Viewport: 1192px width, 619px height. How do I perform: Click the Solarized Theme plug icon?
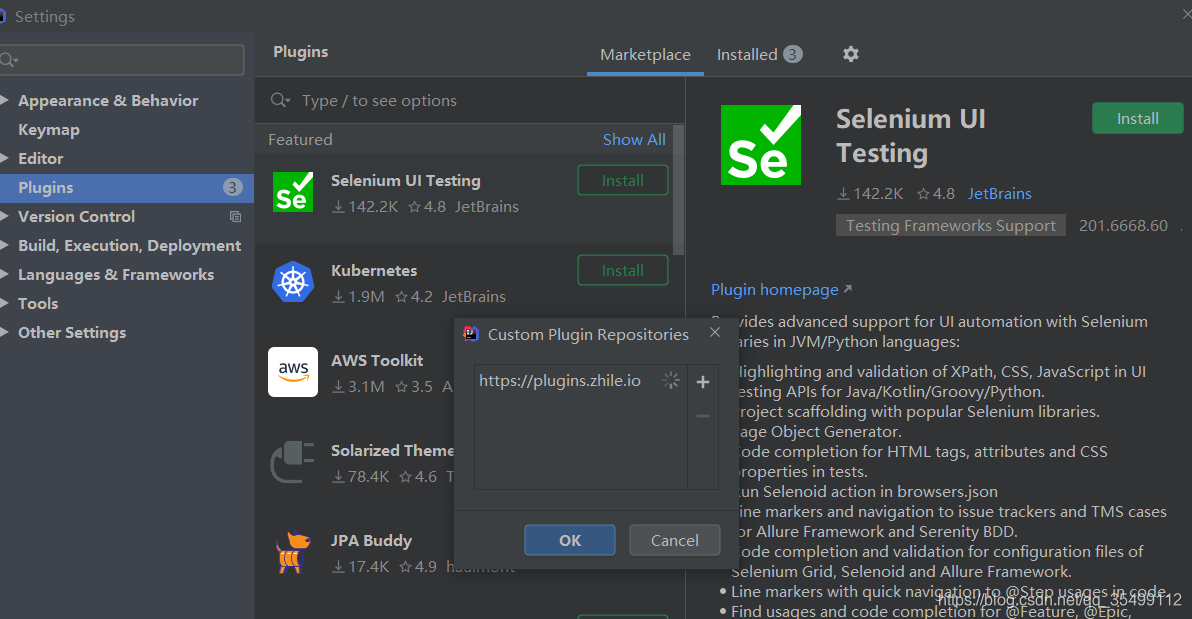pyautogui.click(x=293, y=462)
